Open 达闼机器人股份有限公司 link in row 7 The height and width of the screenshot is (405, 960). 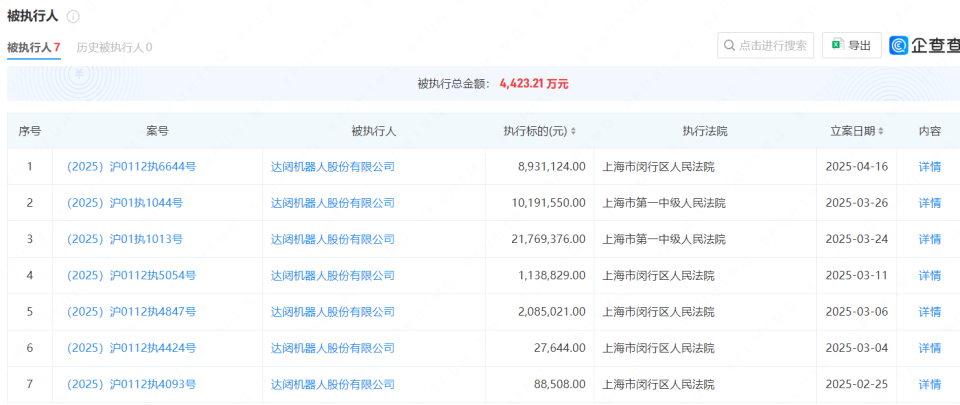333,385
